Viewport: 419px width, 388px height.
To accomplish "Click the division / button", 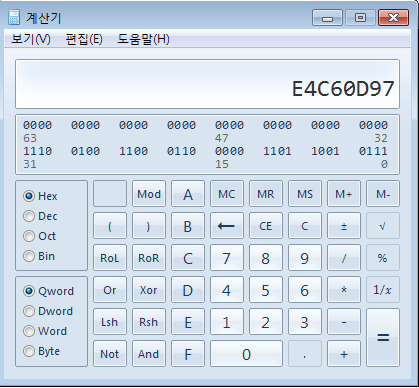I will (344, 258).
